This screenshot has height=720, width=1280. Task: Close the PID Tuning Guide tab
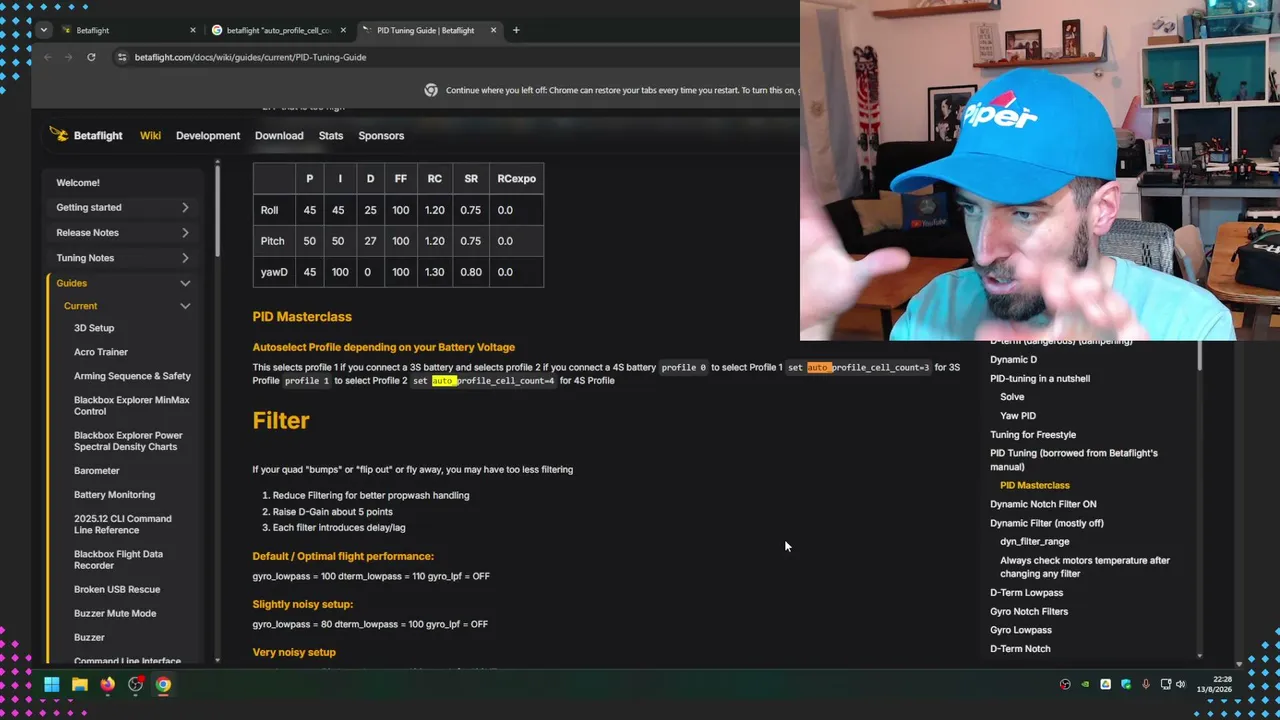(x=493, y=30)
